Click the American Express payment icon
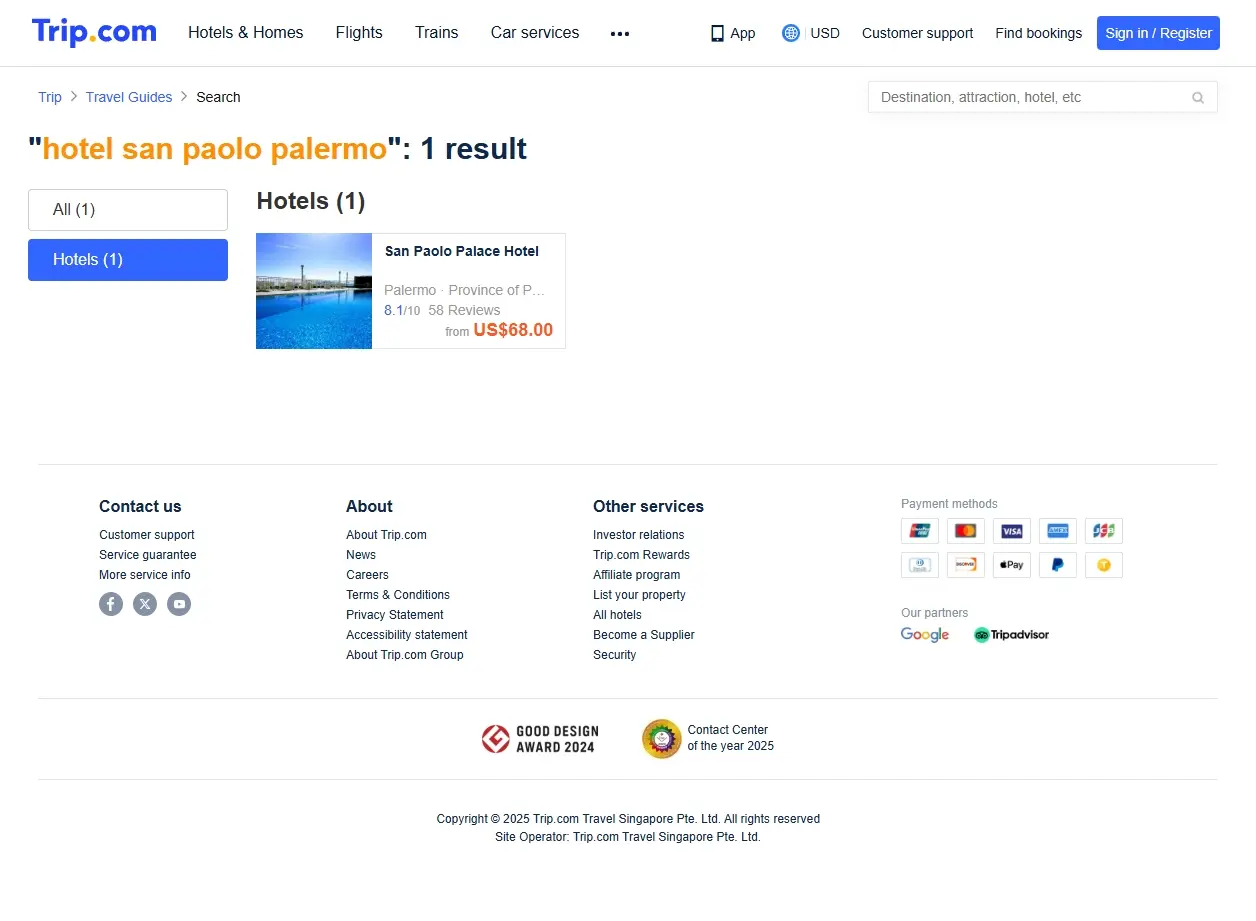 click(x=1058, y=531)
